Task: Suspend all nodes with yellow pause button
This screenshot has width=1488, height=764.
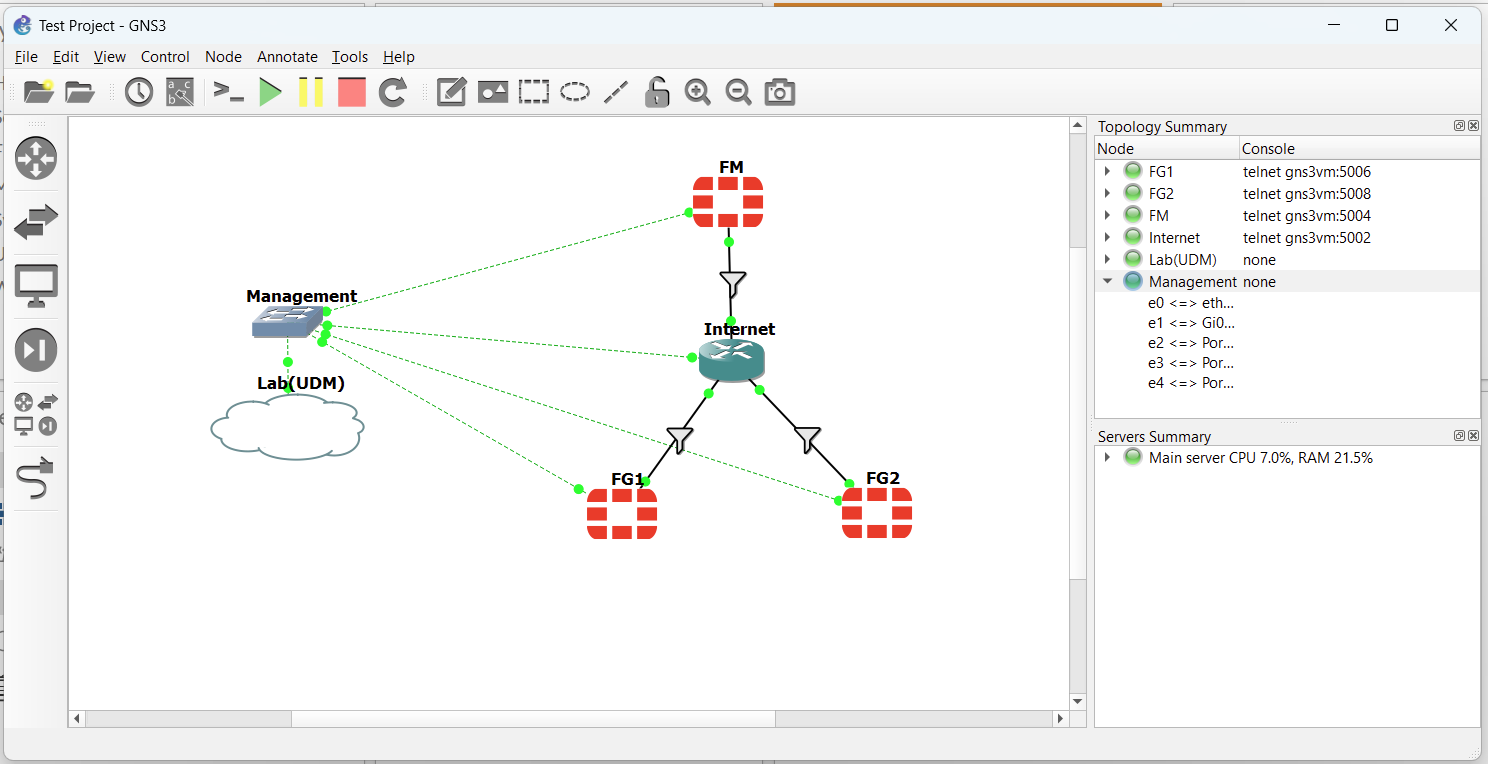Action: click(311, 93)
